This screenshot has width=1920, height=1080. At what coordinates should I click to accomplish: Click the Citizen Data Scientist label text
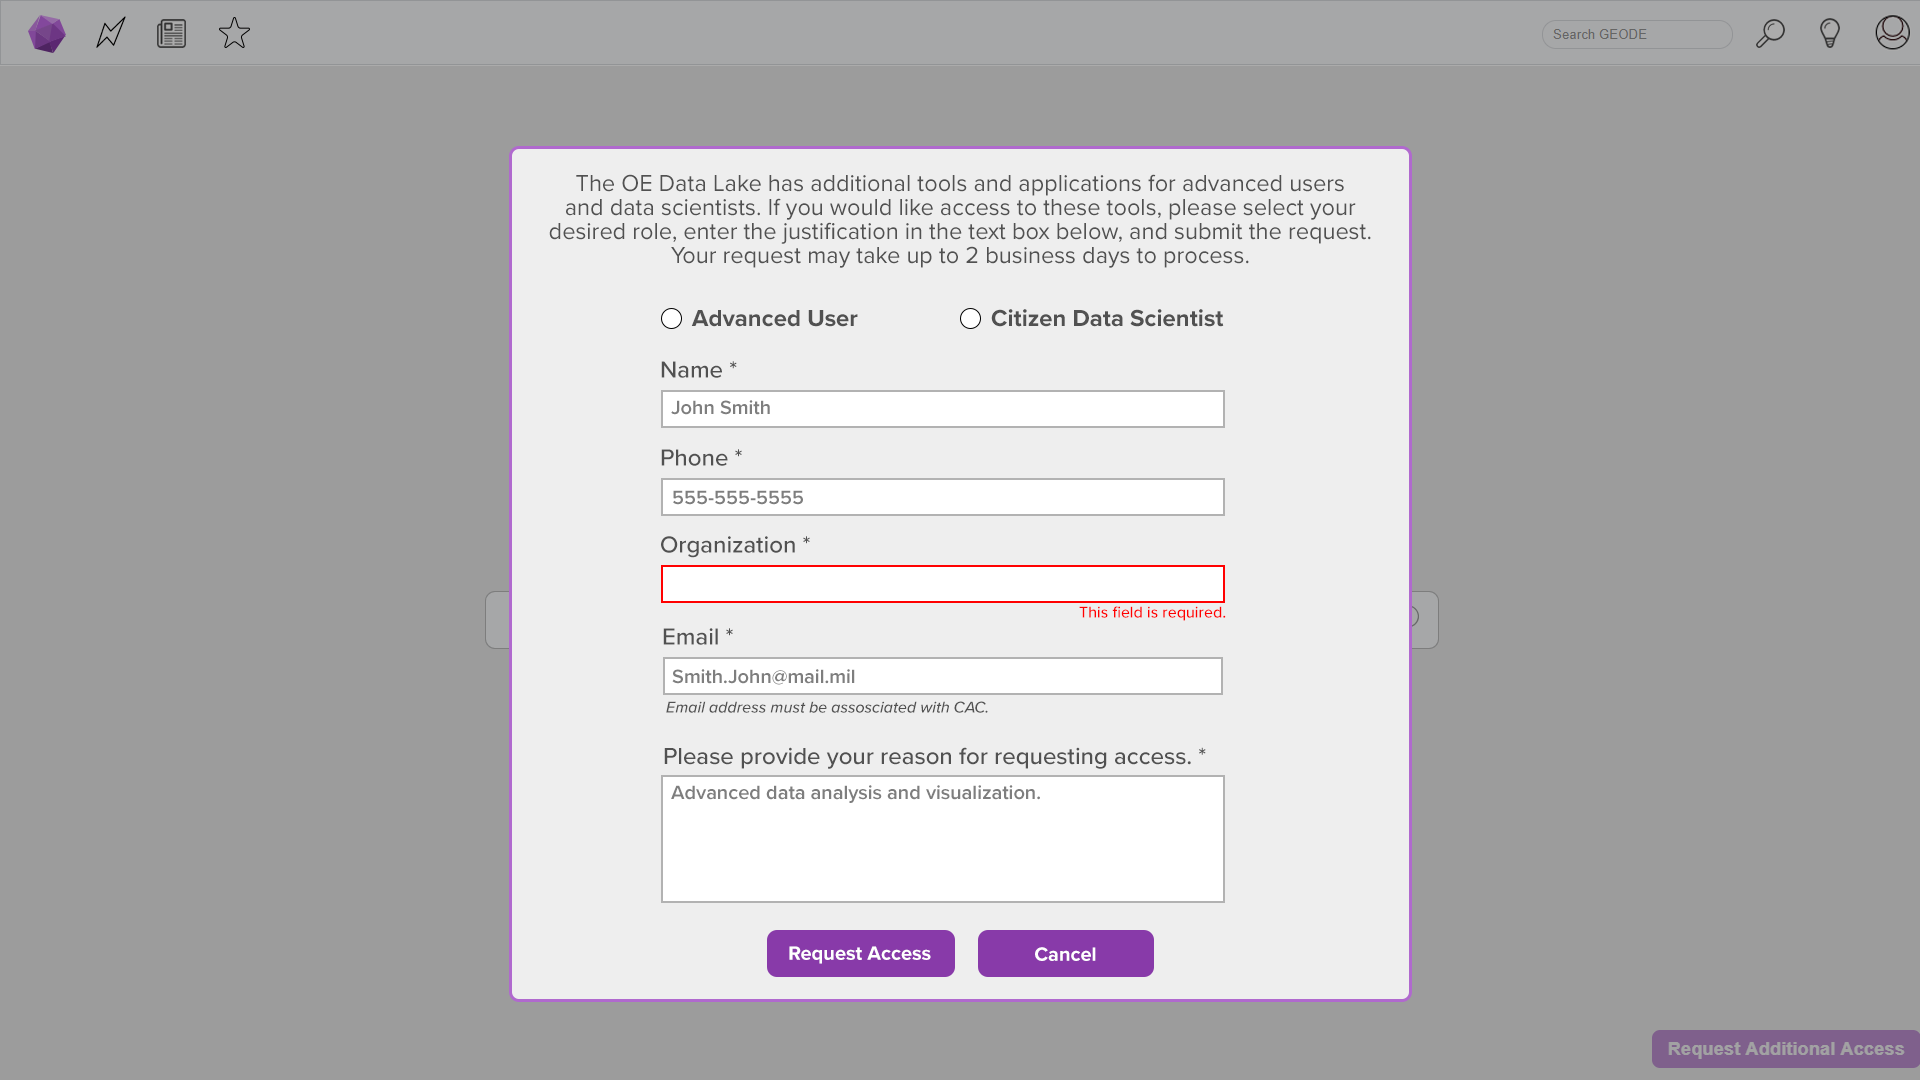tap(1106, 319)
